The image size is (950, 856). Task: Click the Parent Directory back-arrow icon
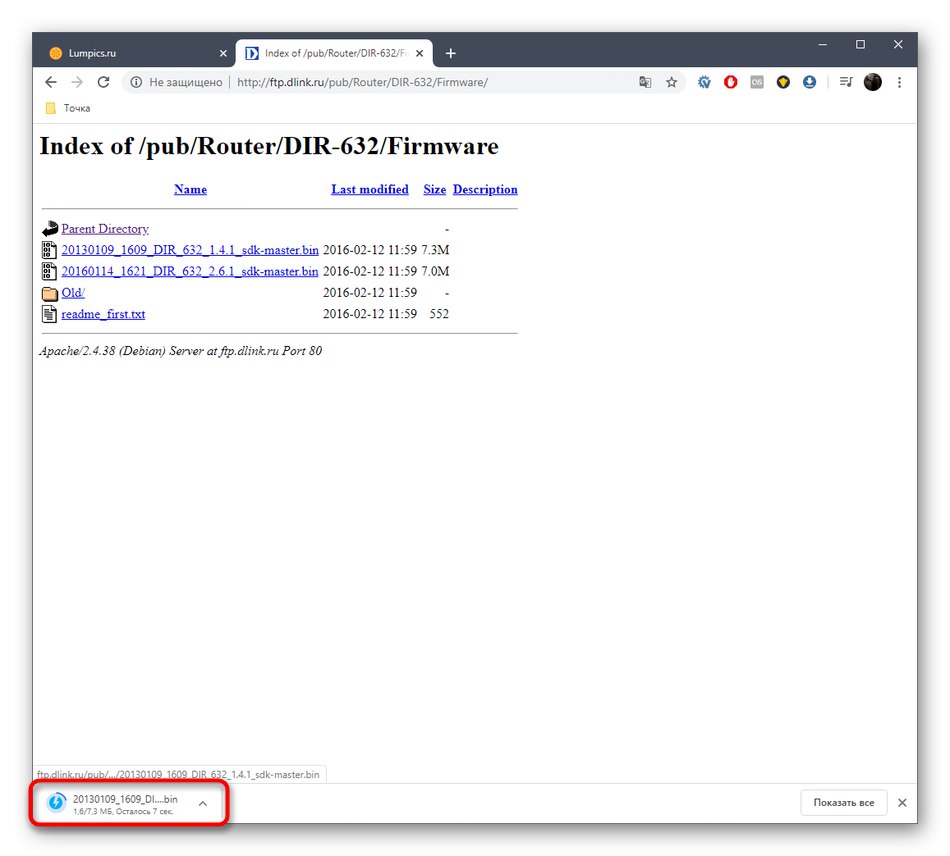50,229
